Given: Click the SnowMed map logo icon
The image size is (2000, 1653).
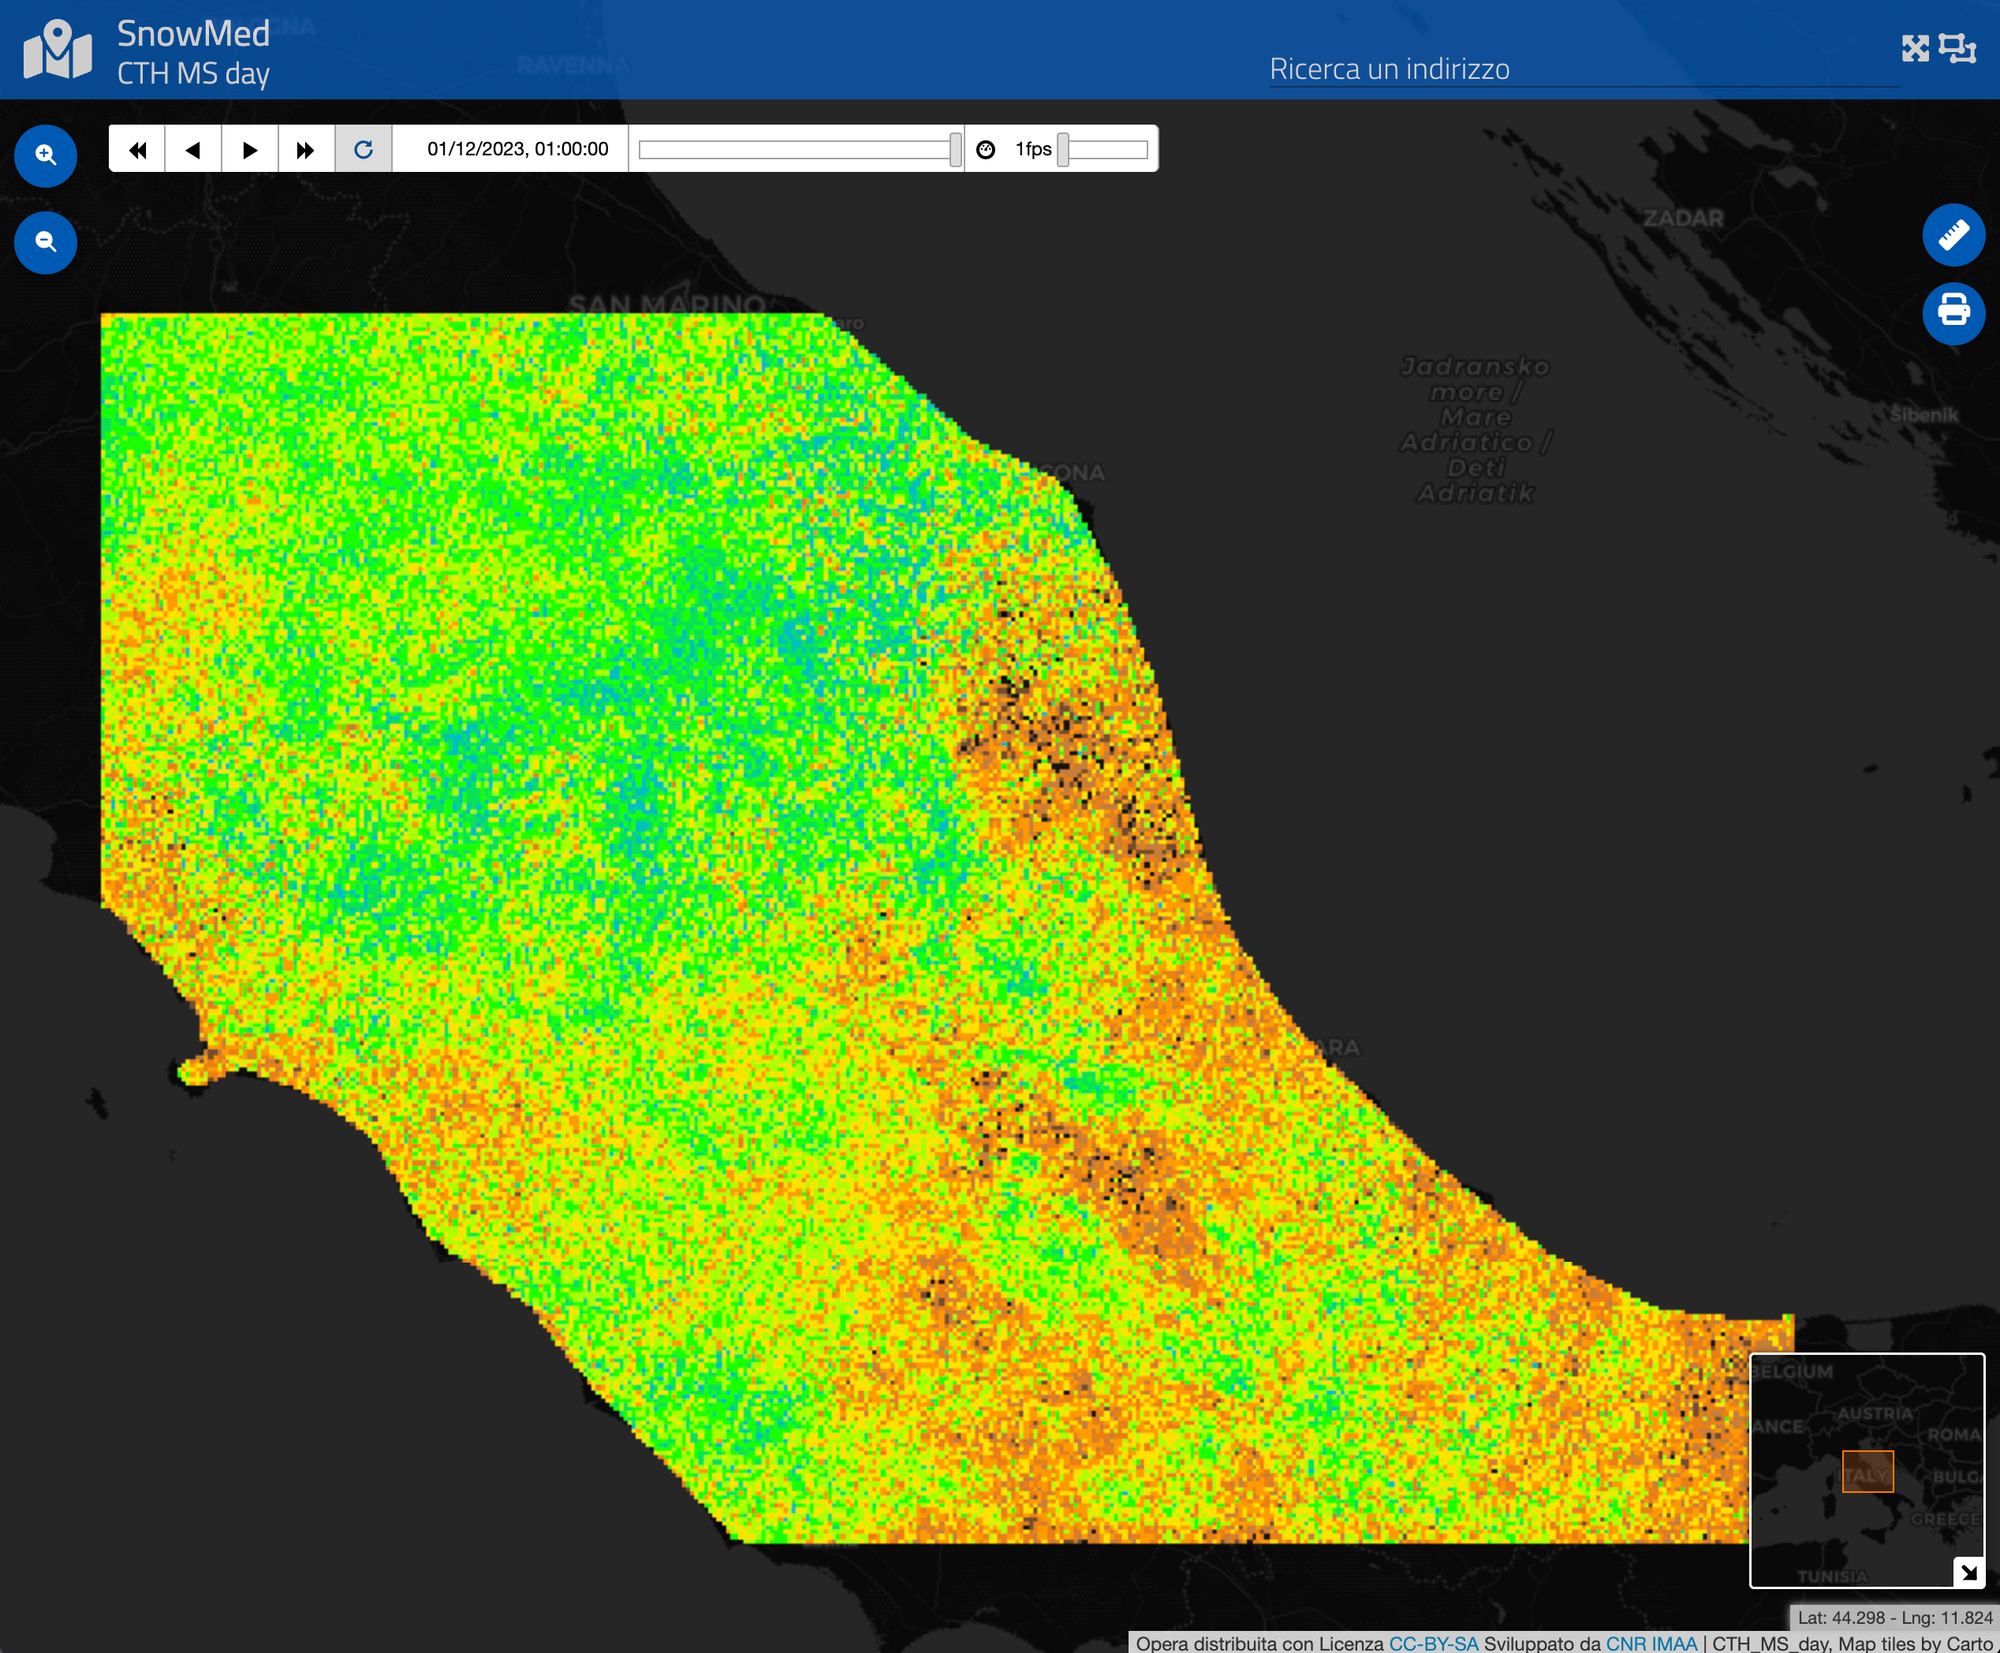Looking at the screenshot, I should 58,50.
